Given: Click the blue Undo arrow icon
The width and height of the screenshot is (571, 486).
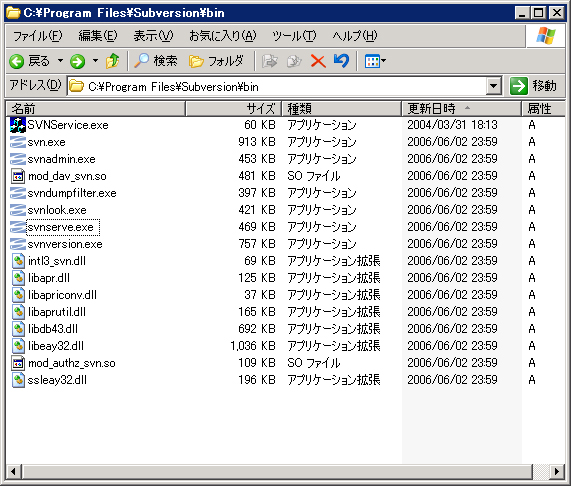Looking at the screenshot, I should coord(342,61).
